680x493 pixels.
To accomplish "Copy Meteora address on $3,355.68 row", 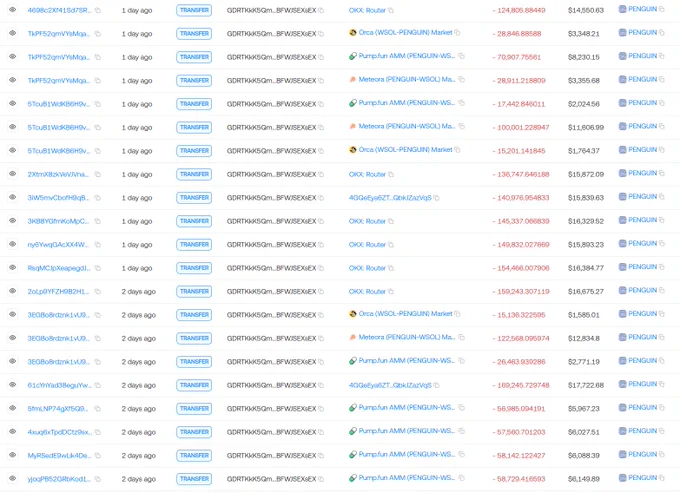I will [x=461, y=79].
